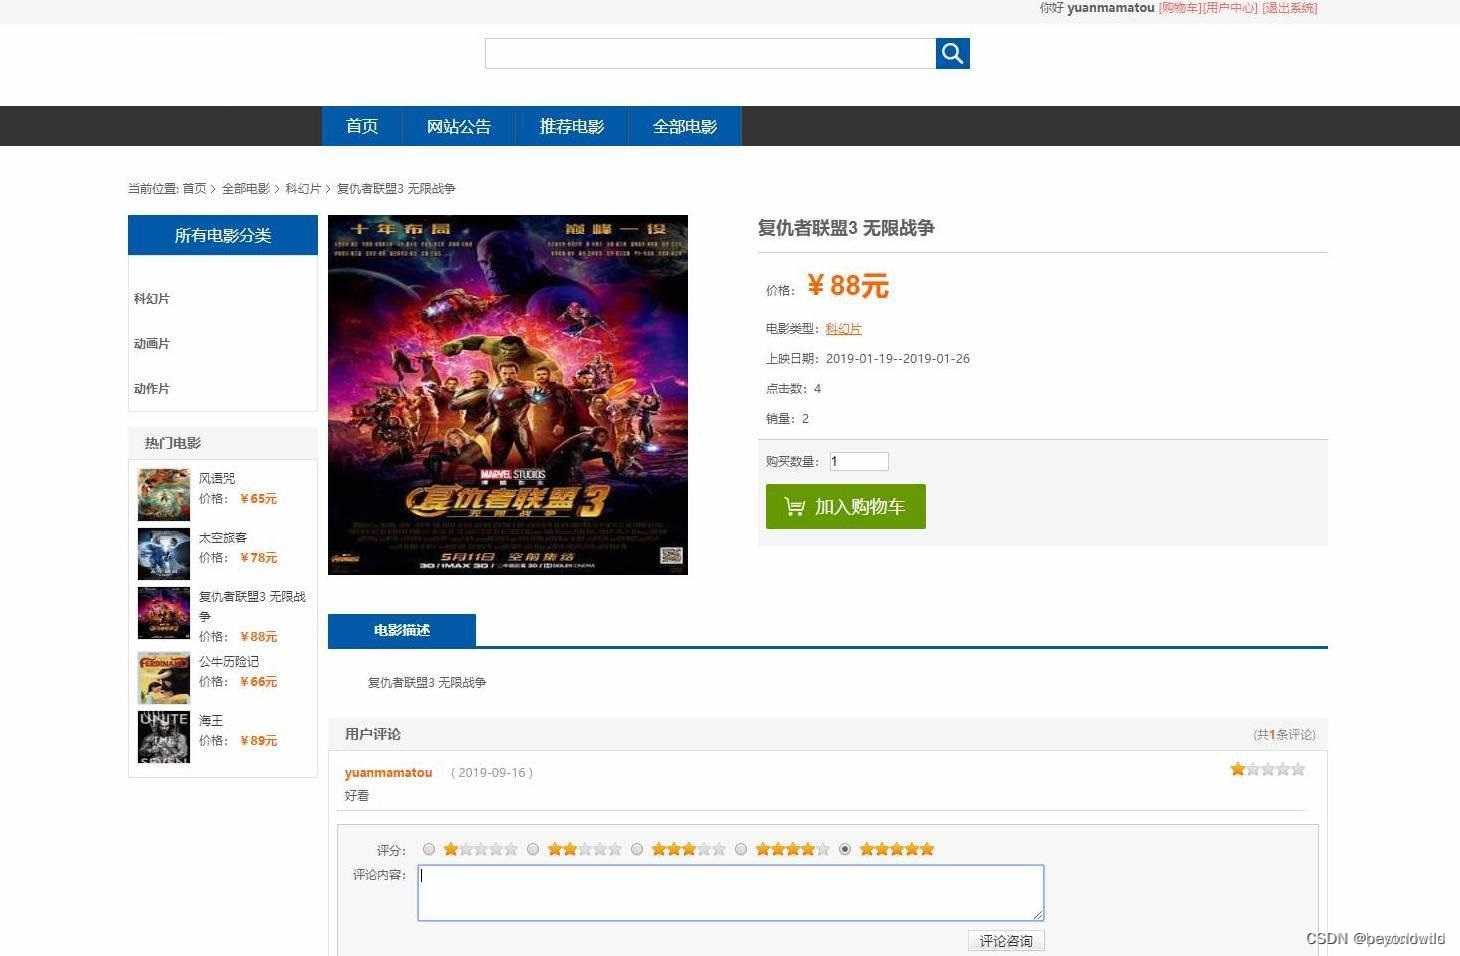Click the 海王 title link
Viewport: 1460px width, 956px height.
[211, 720]
